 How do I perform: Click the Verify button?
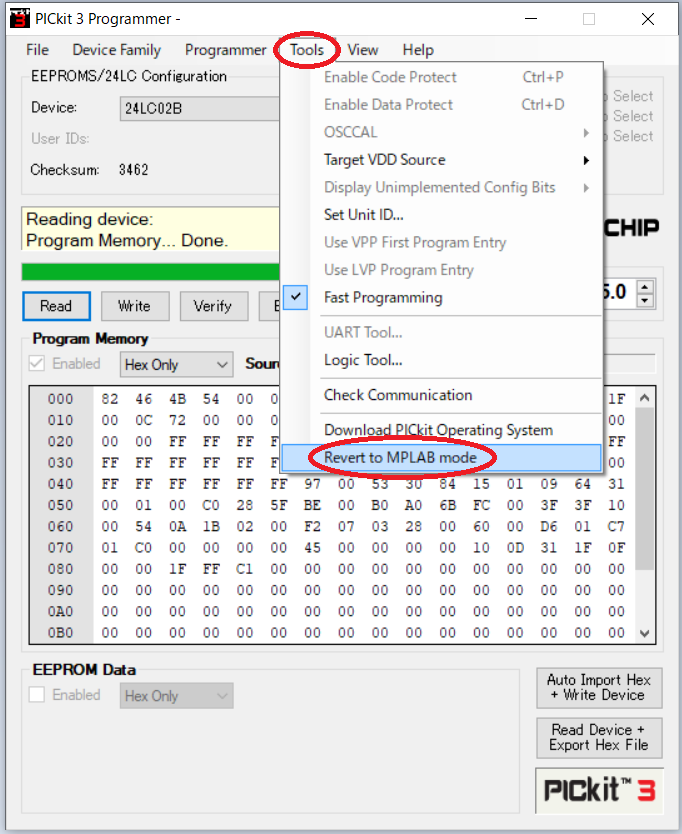click(212, 306)
